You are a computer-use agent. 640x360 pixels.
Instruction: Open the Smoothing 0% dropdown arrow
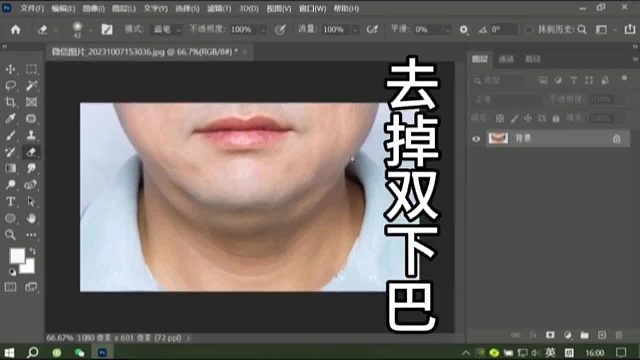(447, 30)
